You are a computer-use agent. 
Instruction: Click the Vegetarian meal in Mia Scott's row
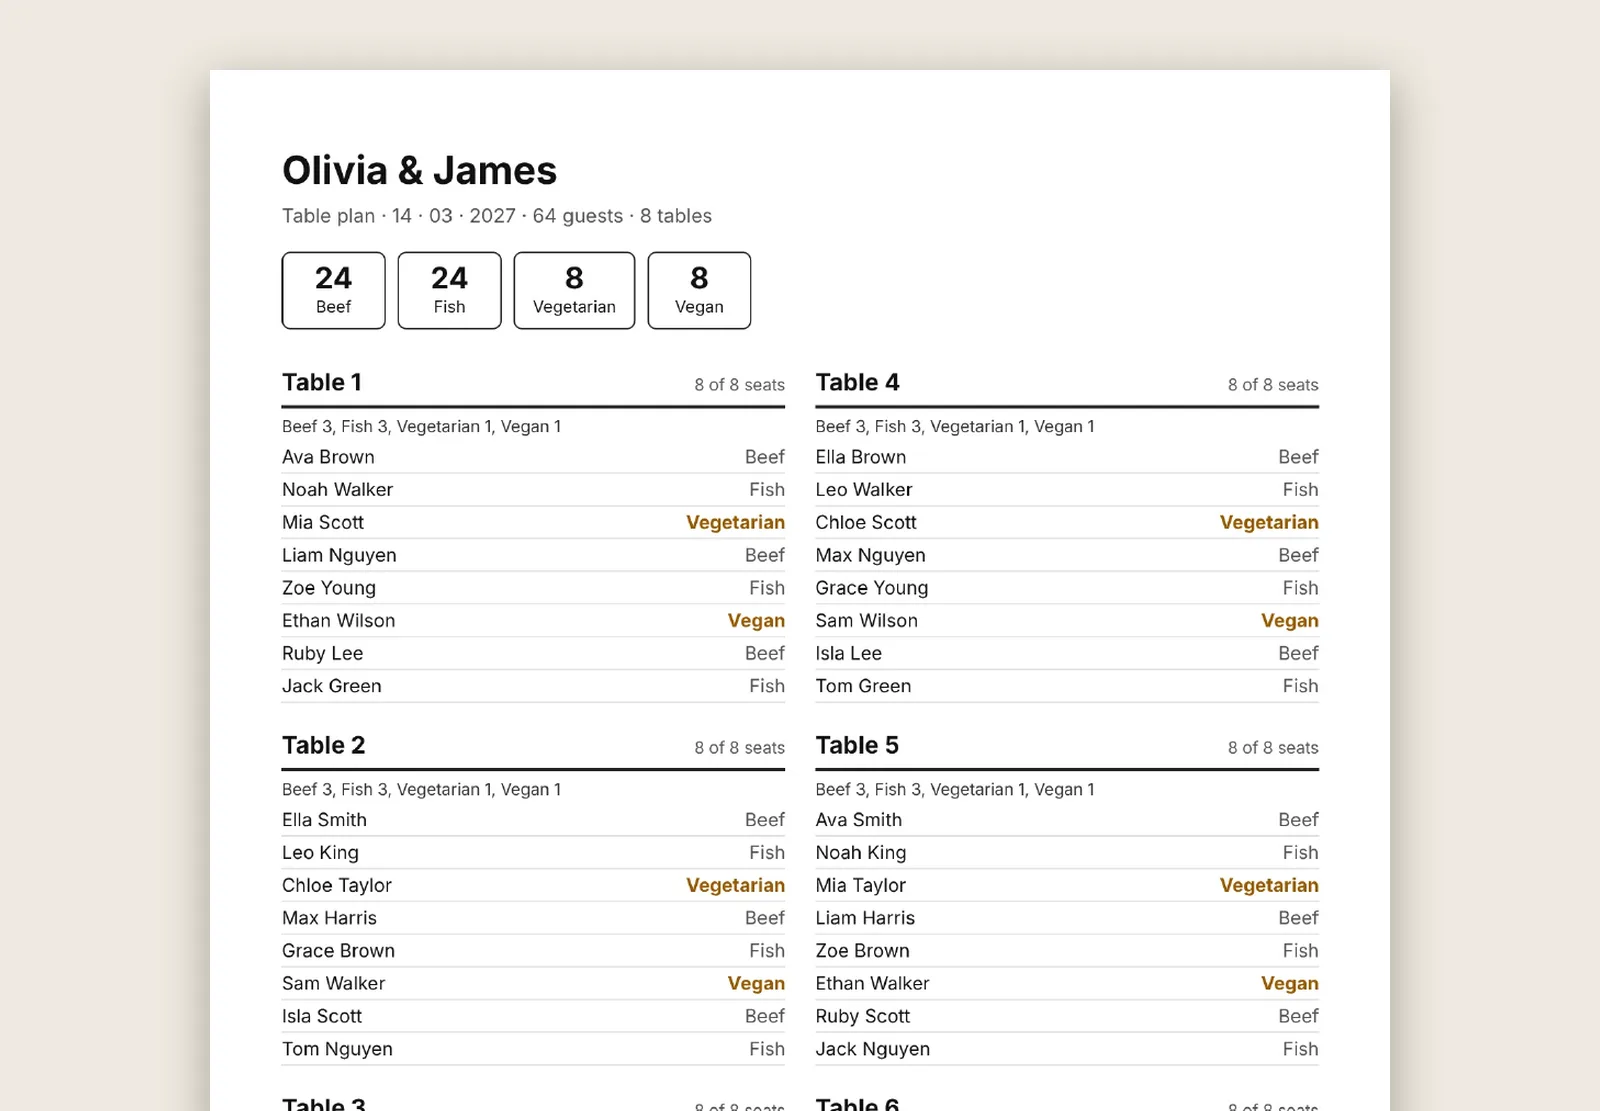click(735, 522)
